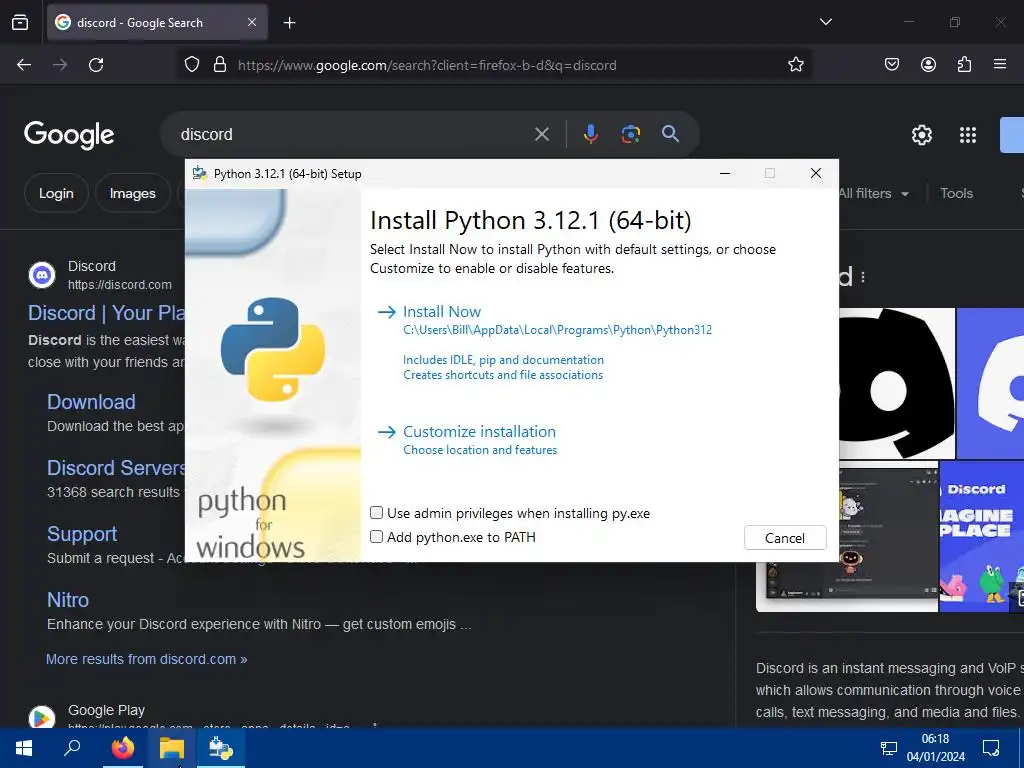
Task: Open the Discord | Your Place result
Action: [106, 313]
